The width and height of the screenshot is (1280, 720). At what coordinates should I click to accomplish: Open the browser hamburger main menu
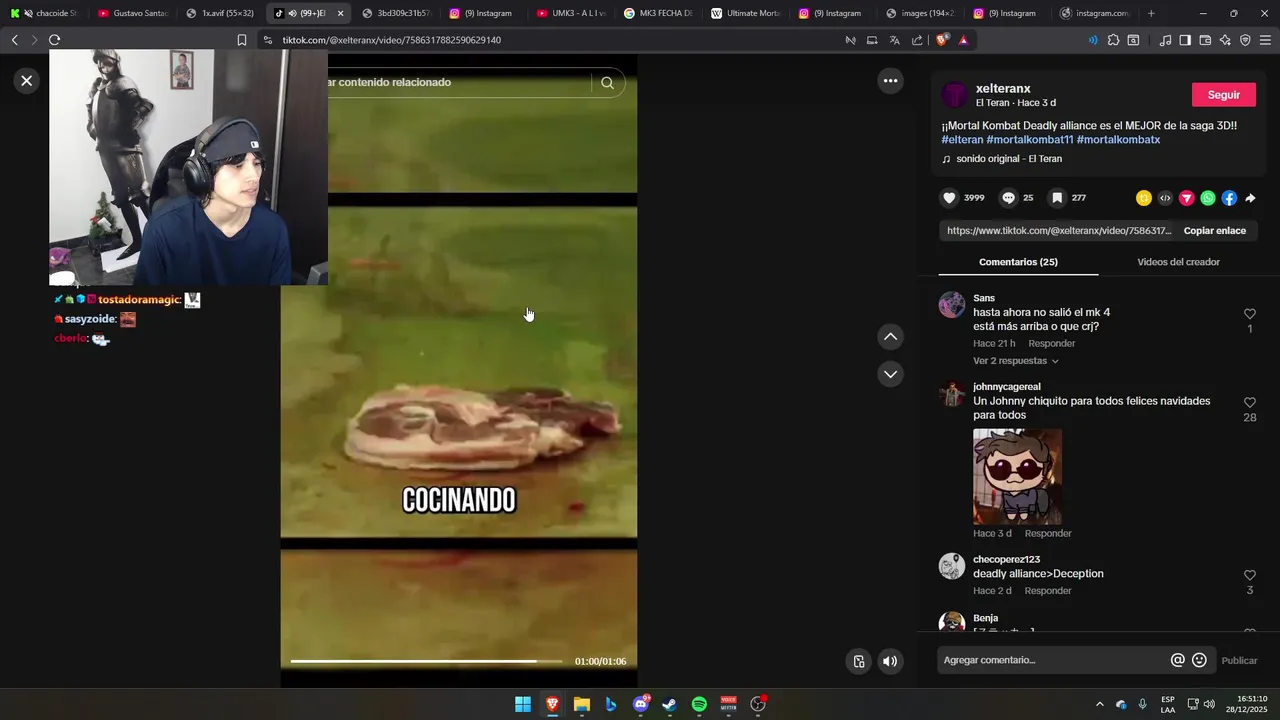[1266, 40]
